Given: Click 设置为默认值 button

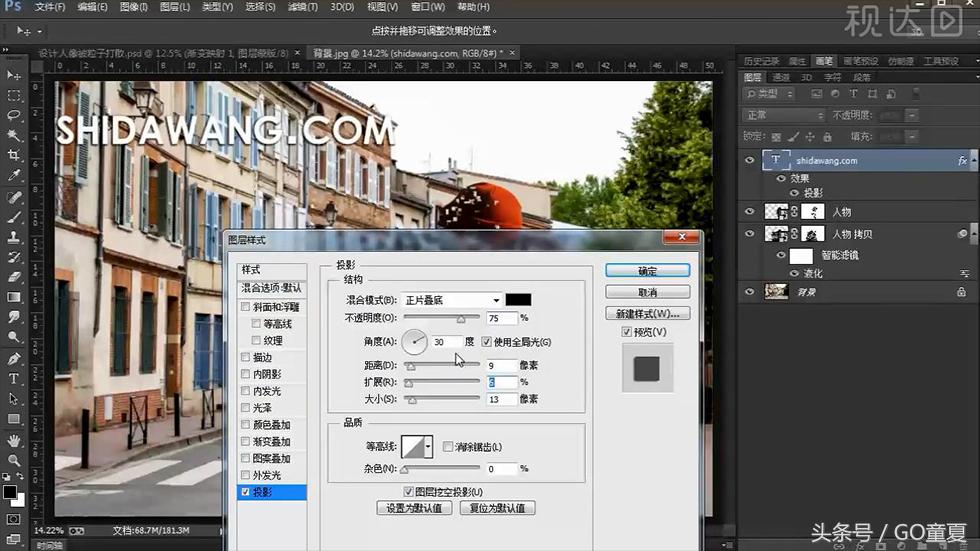Looking at the screenshot, I should (x=414, y=508).
